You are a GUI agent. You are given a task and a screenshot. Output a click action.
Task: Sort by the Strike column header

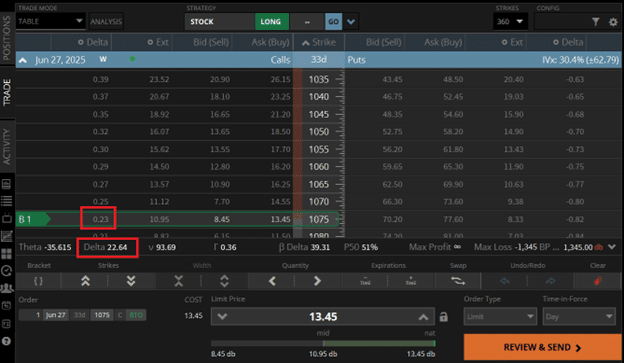coord(319,42)
